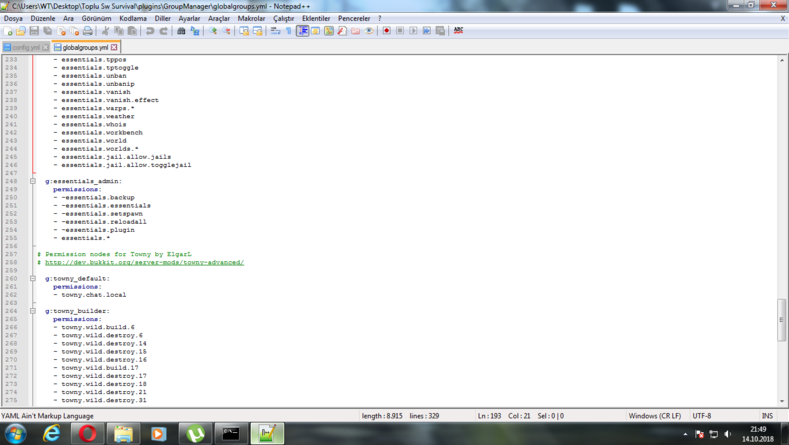Click the ABC spell check icon
The width and height of the screenshot is (789, 445).
pyautogui.click(x=458, y=31)
